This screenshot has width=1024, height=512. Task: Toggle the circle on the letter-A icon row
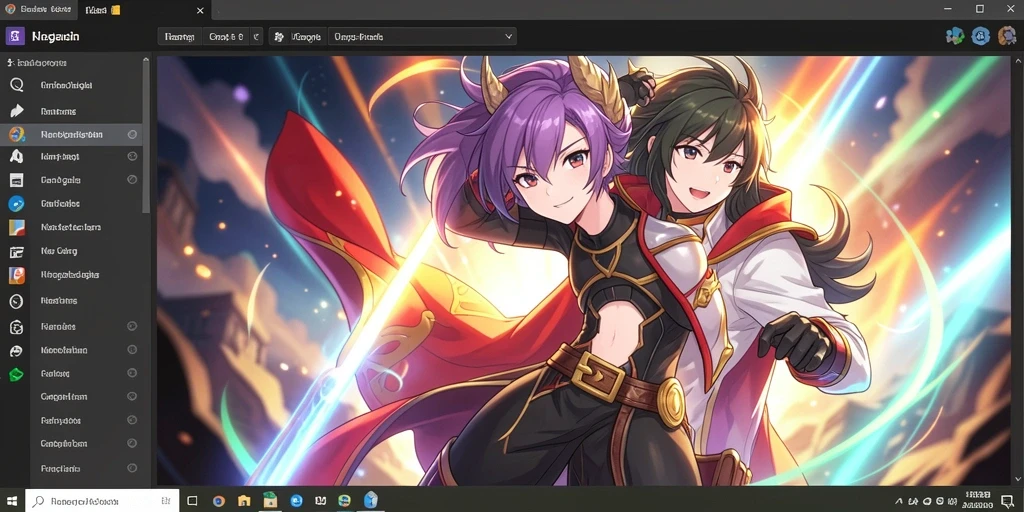coord(132,156)
